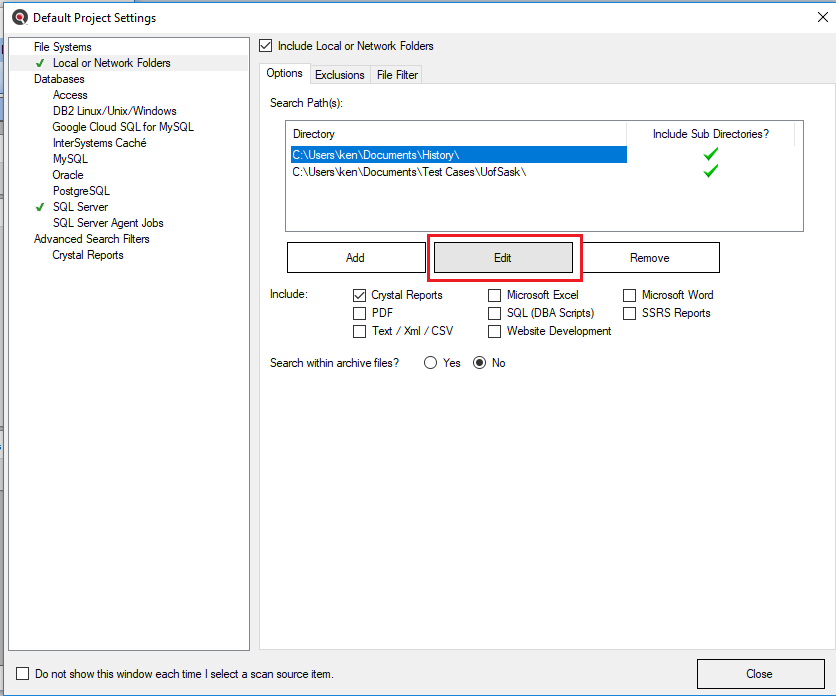The image size is (836, 696).
Task: Select SQL Server Agent Jobs item
Action: tap(108, 223)
